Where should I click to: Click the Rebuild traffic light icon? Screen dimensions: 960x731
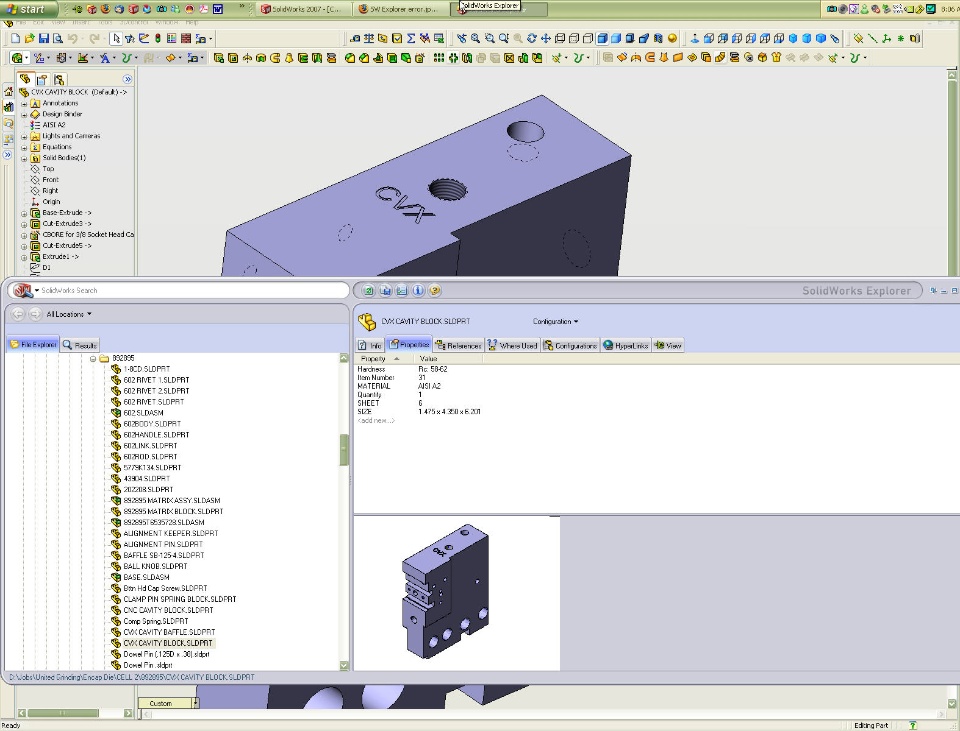(157, 39)
